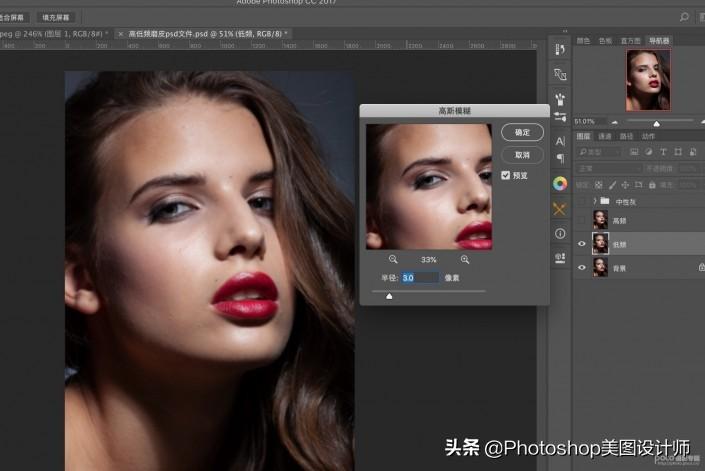Open the layer blend mode dropdown

coord(610,169)
